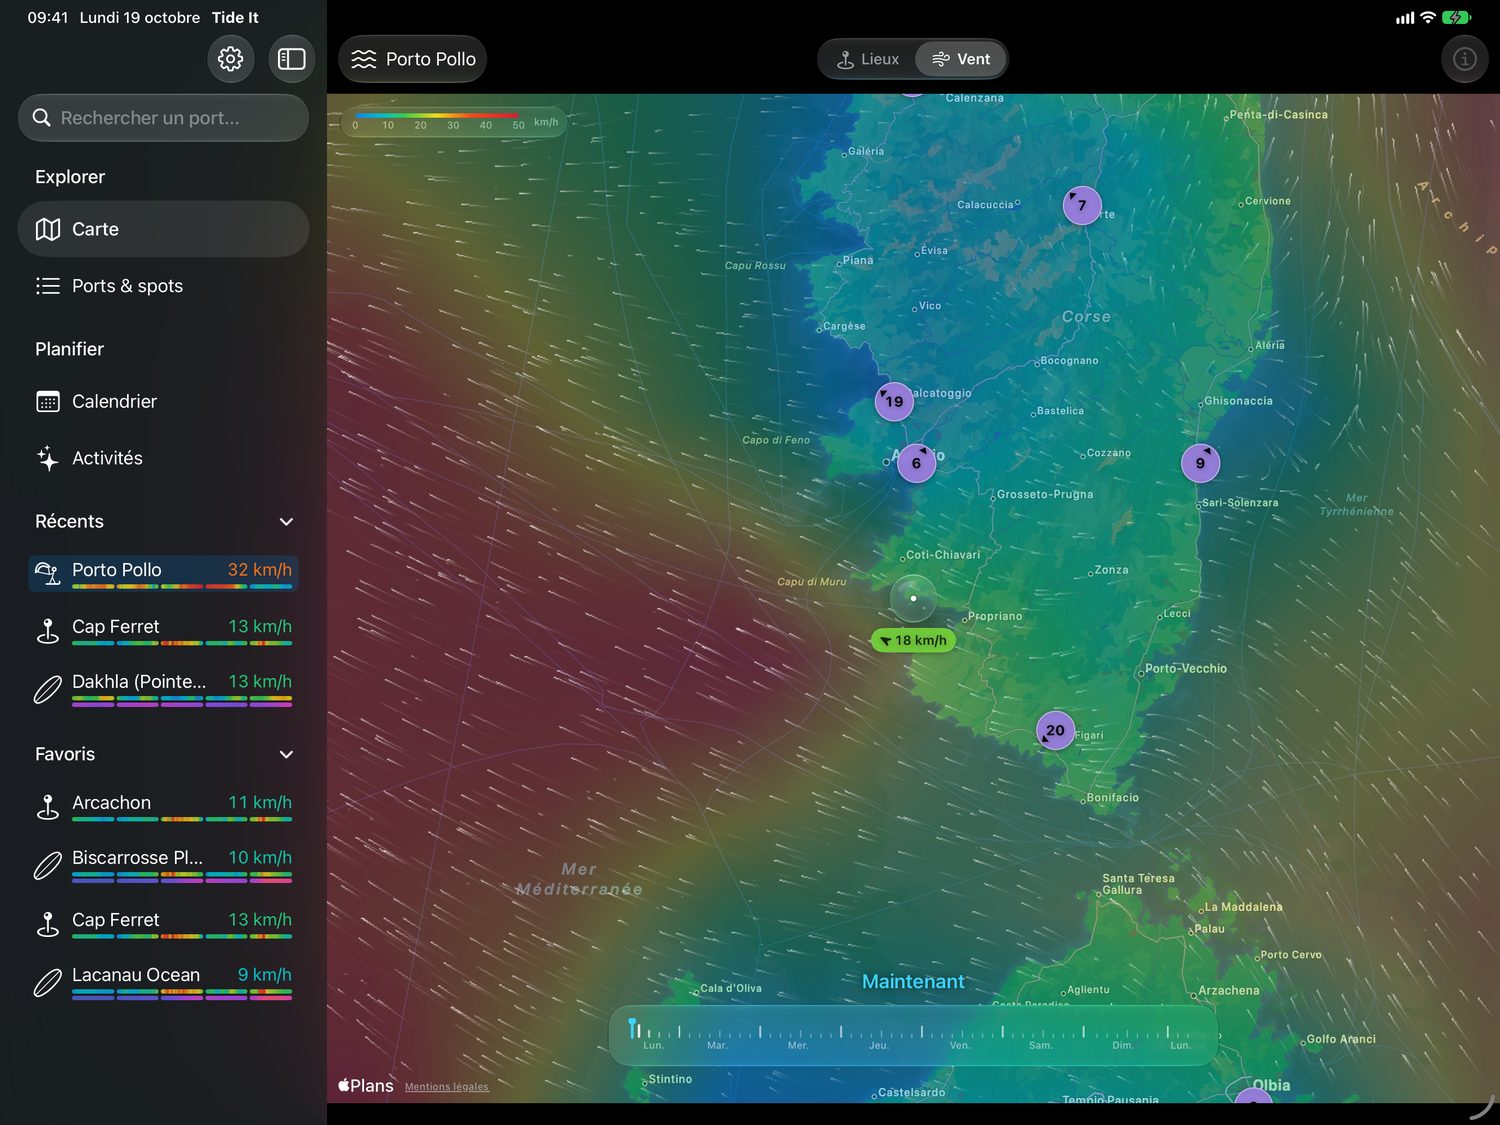Viewport: 1500px width, 1125px height.
Task: Focus the Rechercher un port search field
Action: tap(164, 118)
